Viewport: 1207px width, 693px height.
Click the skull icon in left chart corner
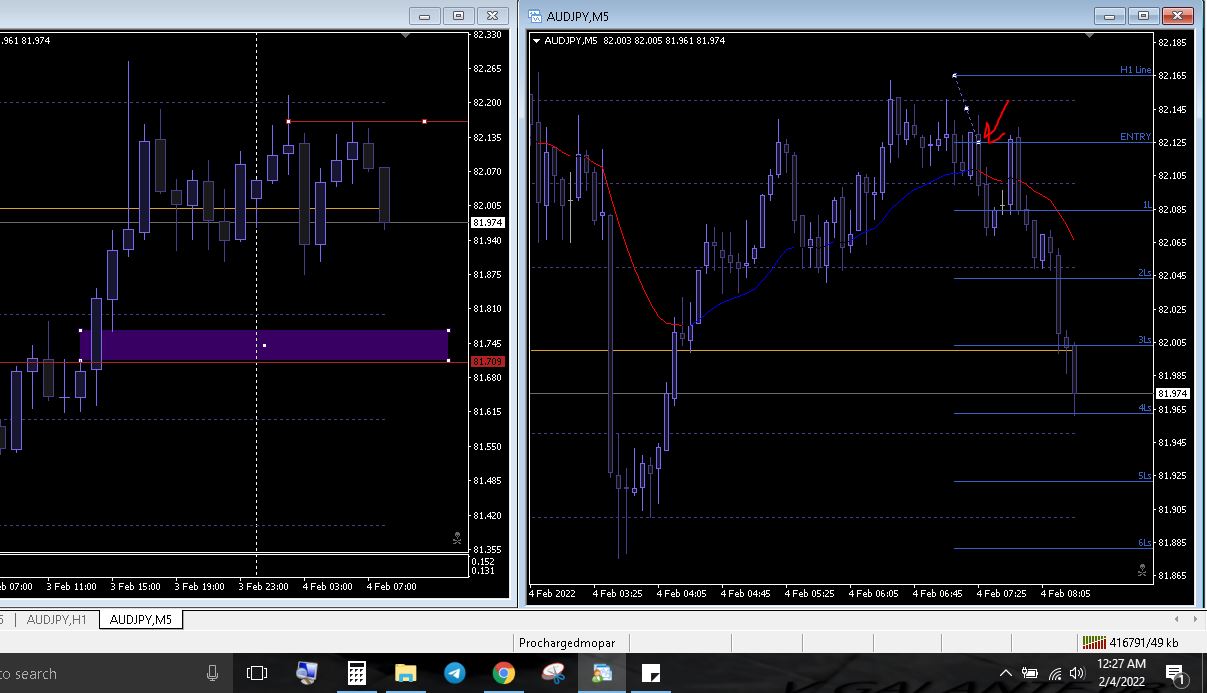(457, 538)
